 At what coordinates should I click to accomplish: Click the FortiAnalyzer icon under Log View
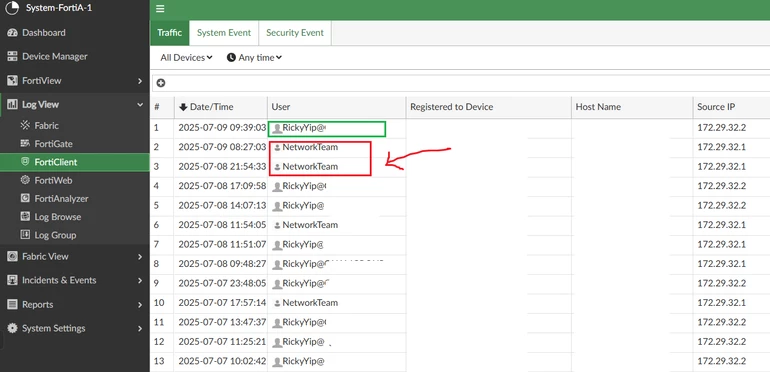(x=25, y=198)
